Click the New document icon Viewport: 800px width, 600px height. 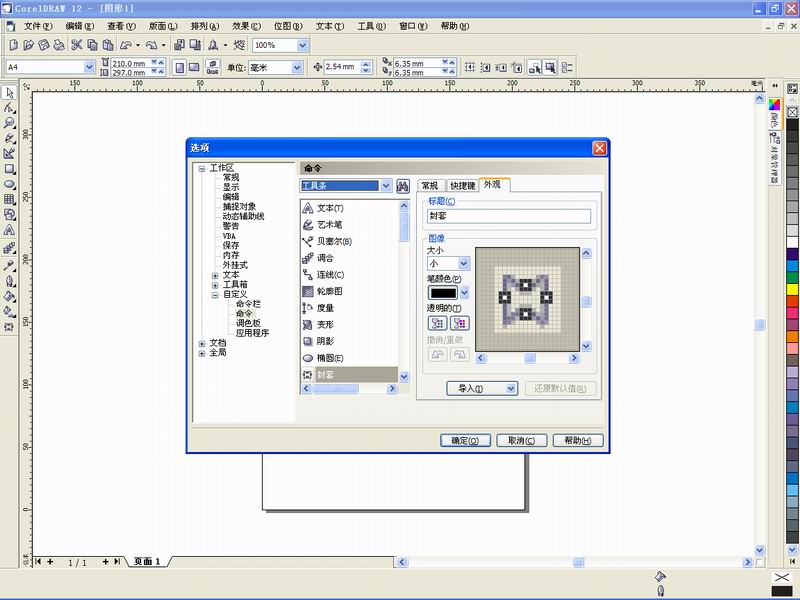click(14, 45)
